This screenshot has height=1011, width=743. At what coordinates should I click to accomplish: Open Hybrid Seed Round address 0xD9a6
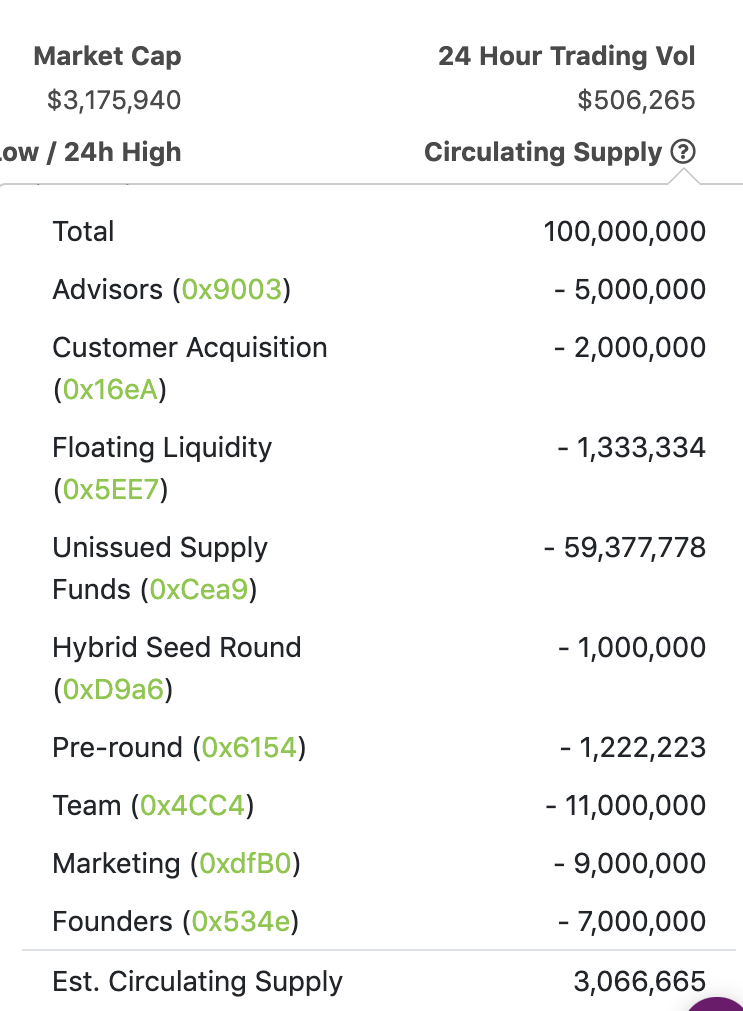coord(114,689)
